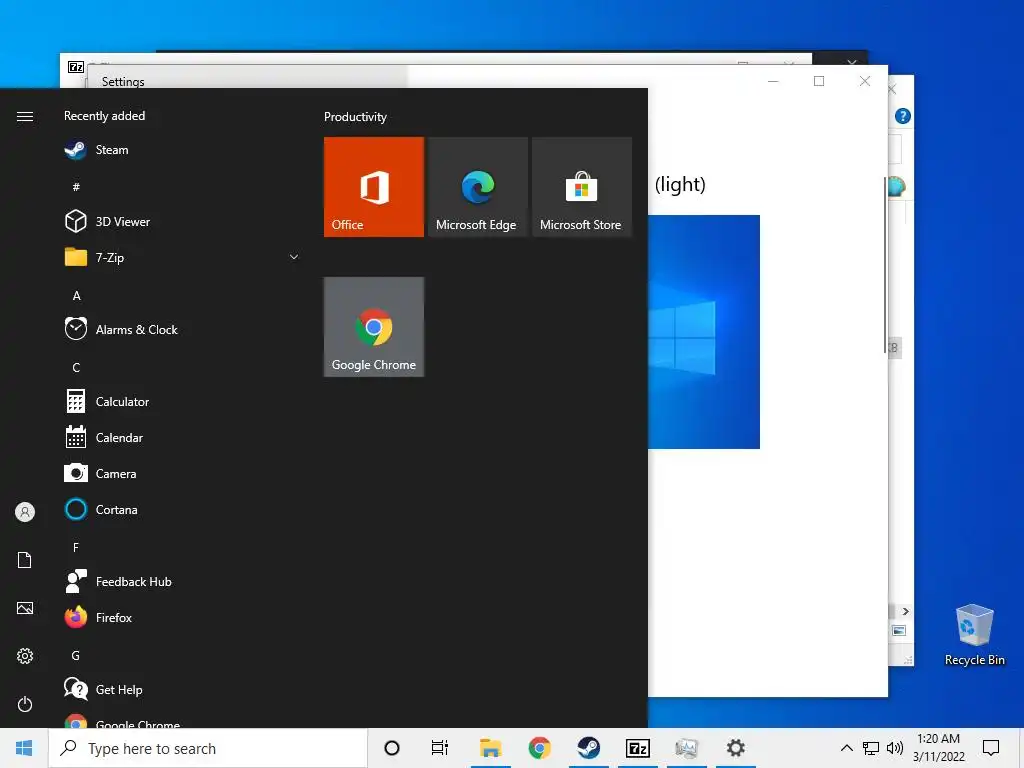The width and height of the screenshot is (1024, 768).
Task: Click the Windows Start button
Action: pyautogui.click(x=24, y=748)
